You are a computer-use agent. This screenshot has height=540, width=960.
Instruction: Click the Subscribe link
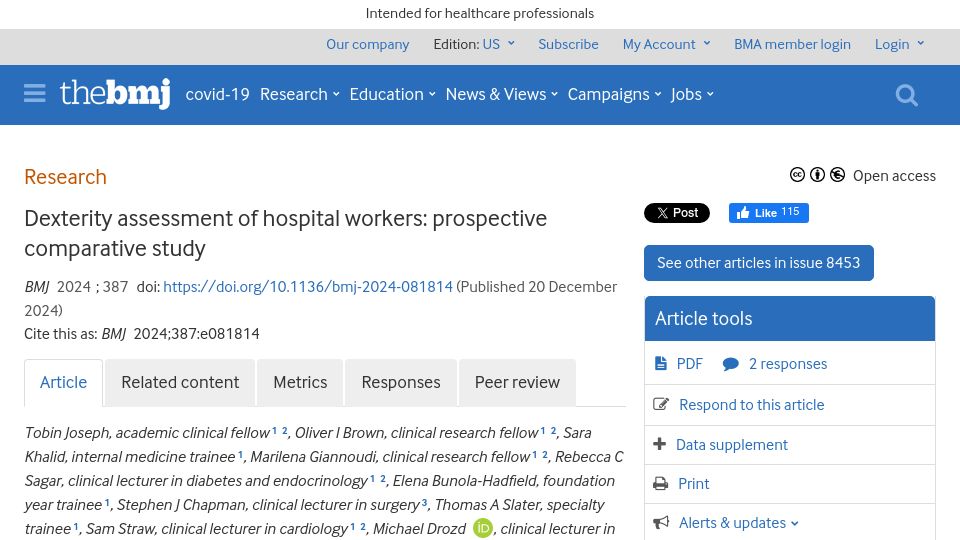click(568, 44)
